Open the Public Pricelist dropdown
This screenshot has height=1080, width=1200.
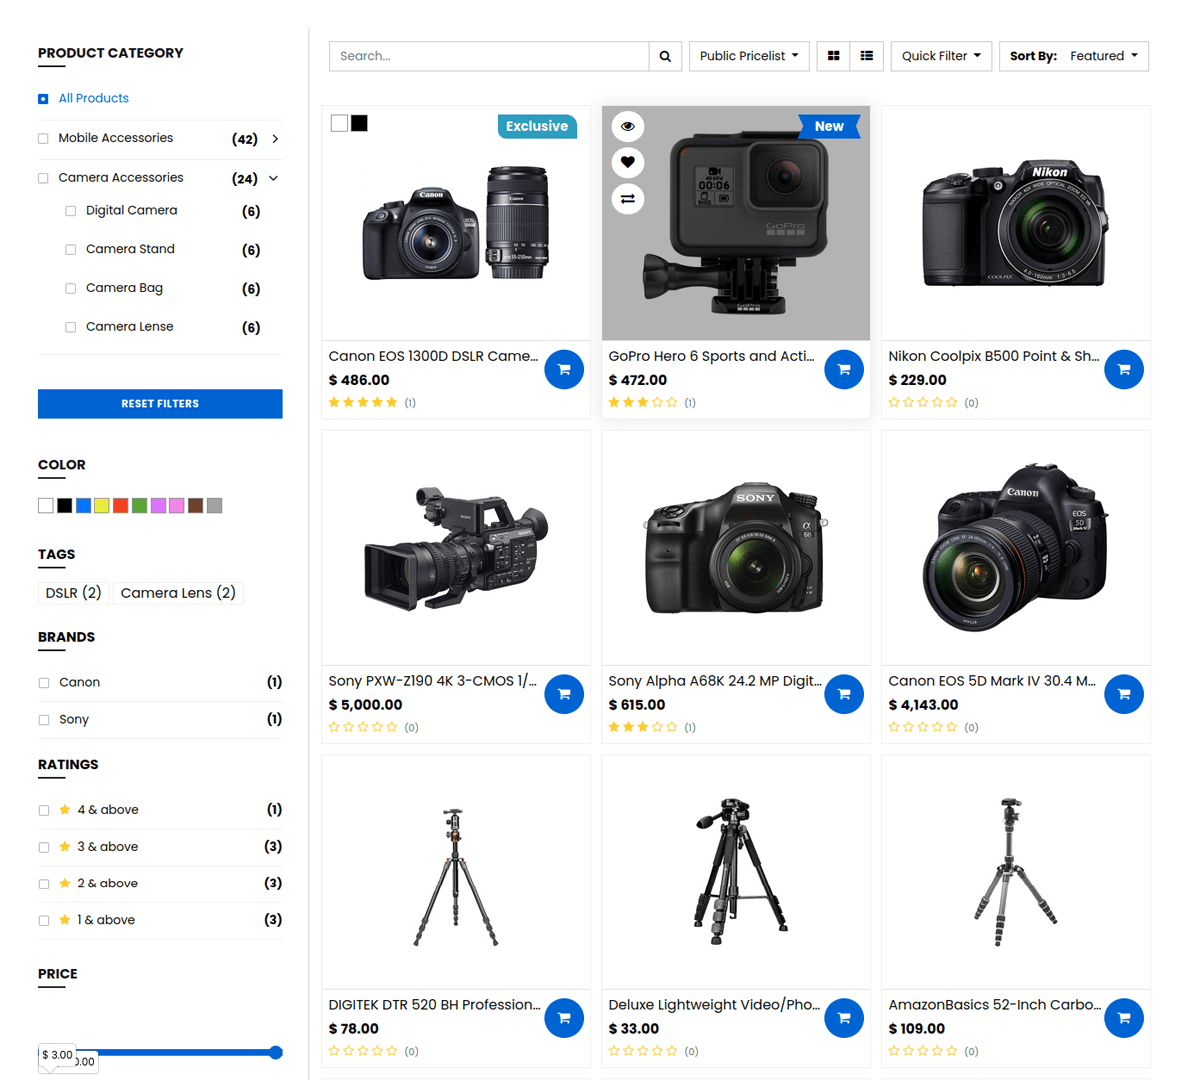749,56
